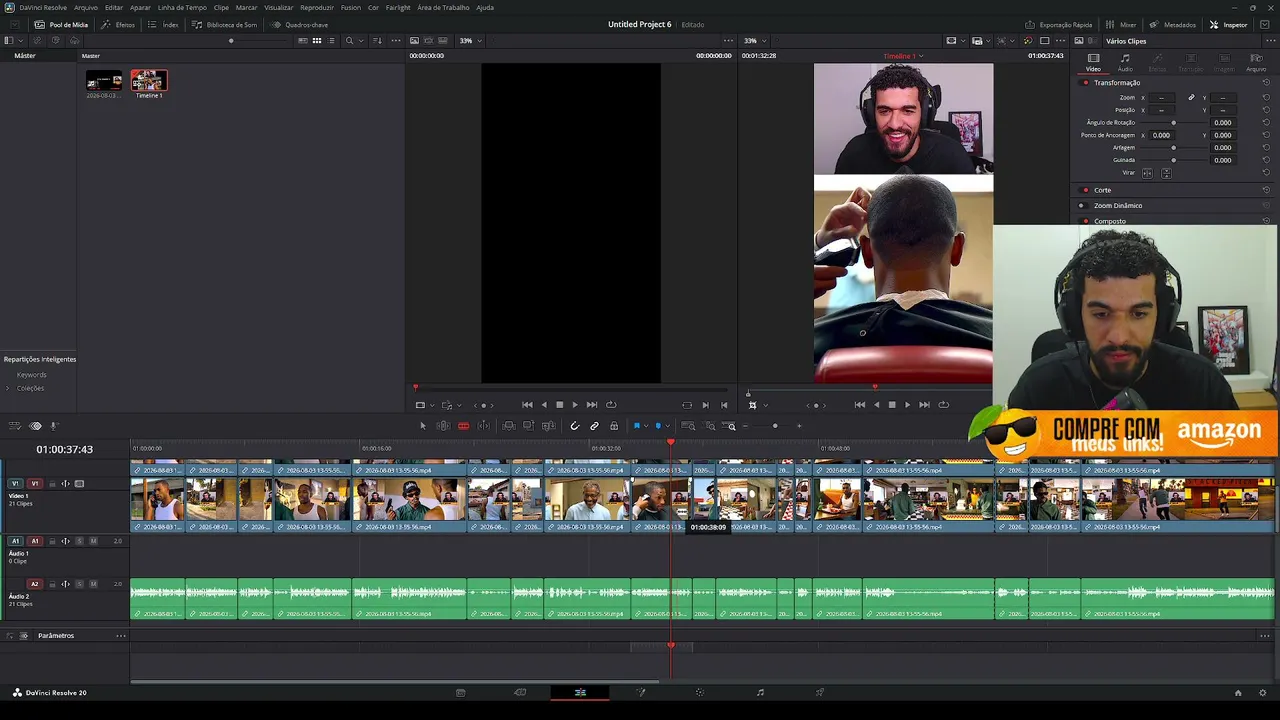1280x720 pixels.
Task: Open Project Settings gear icon
Action: [1263, 693]
